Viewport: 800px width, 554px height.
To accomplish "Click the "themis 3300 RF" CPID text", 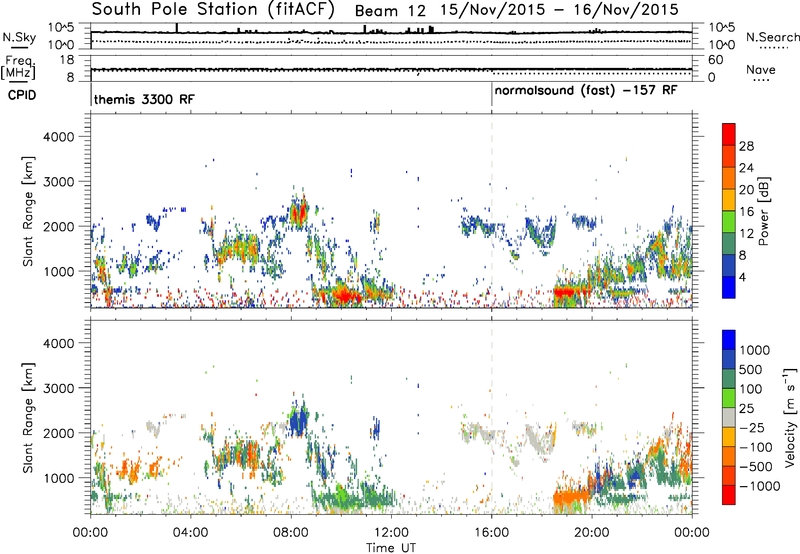I will pyautogui.click(x=144, y=99).
